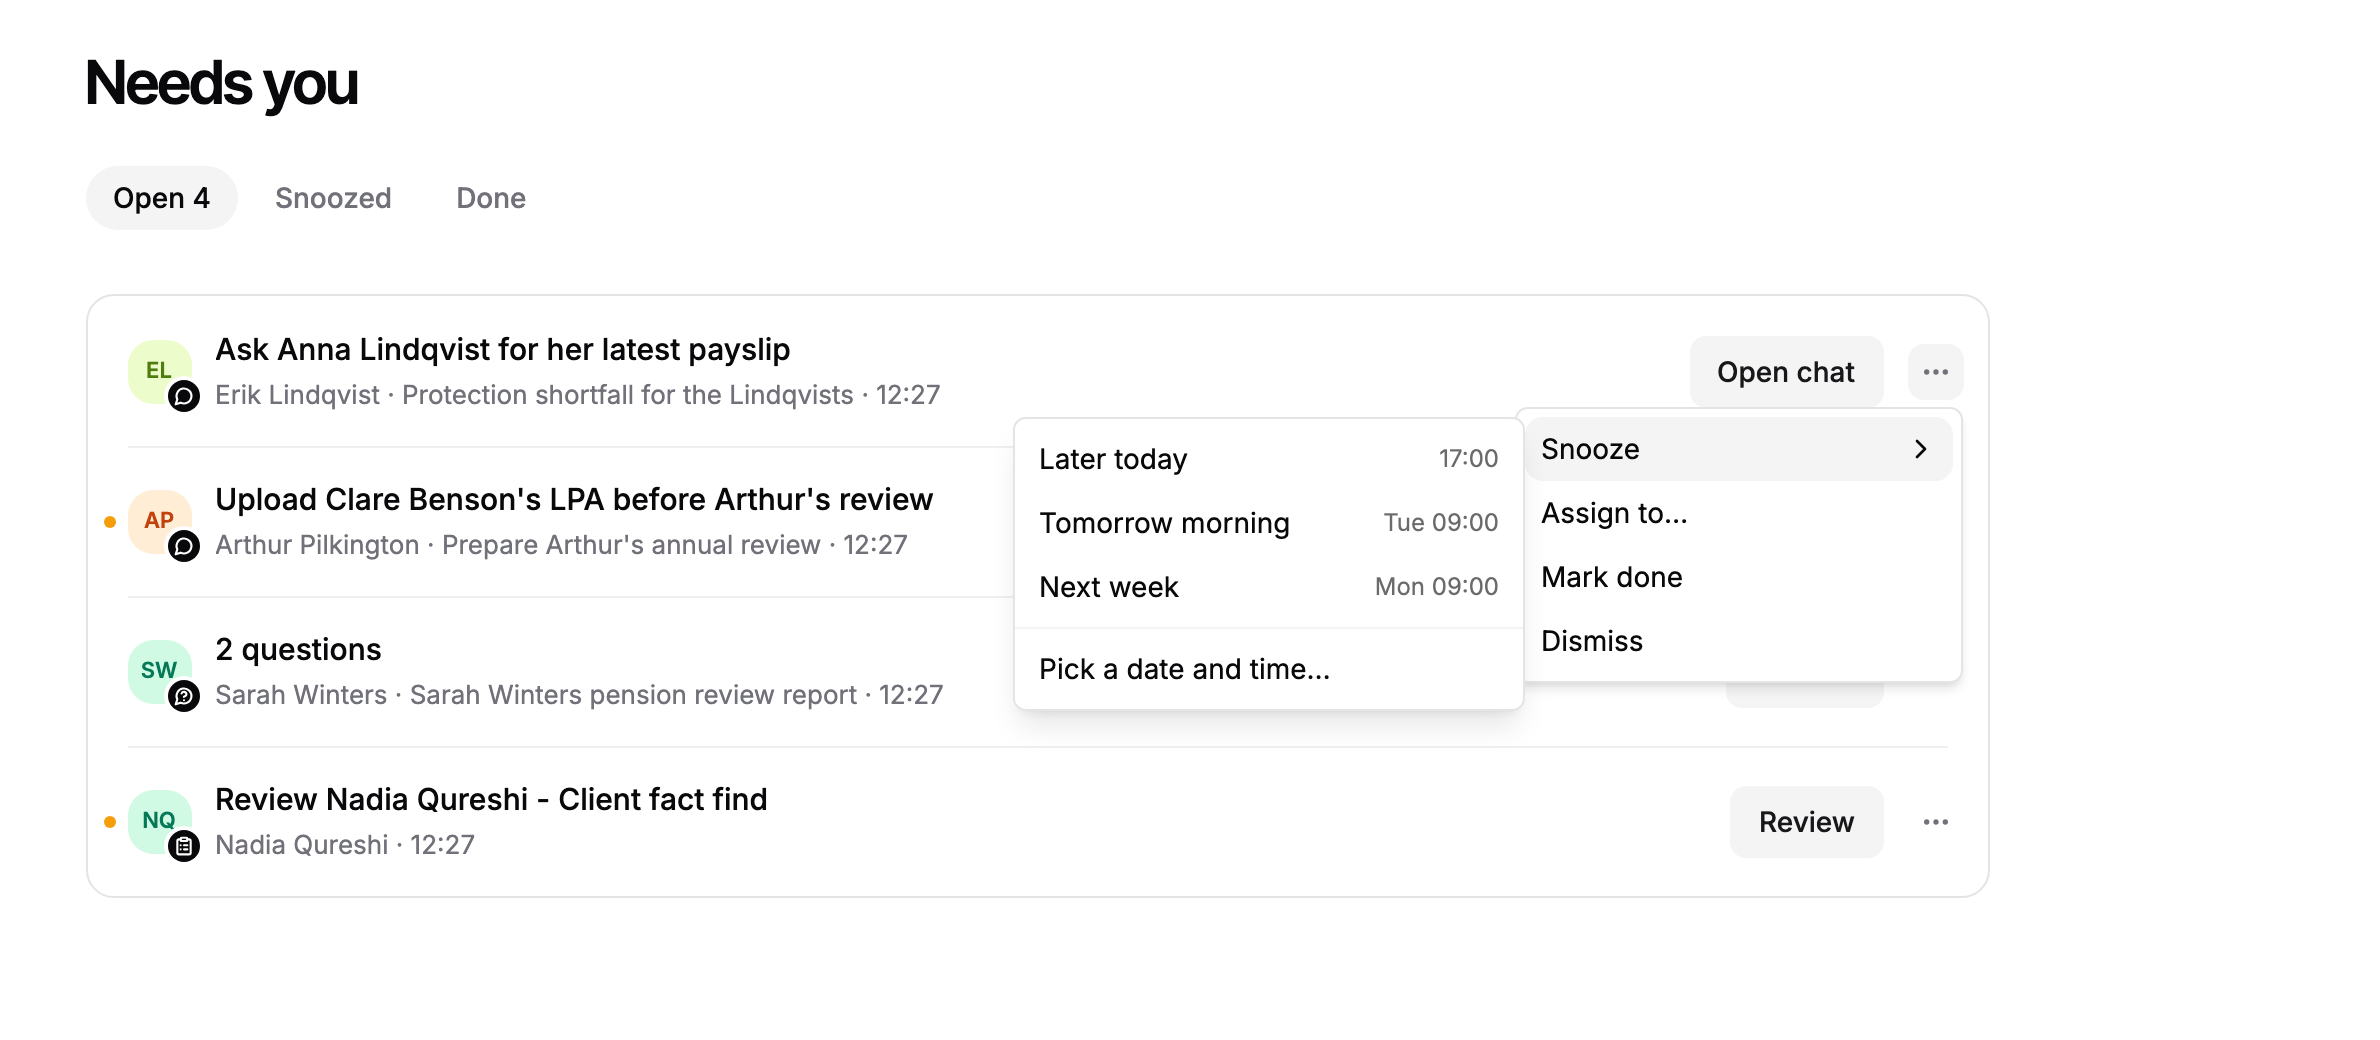Click the form badge on the NQ avatar
This screenshot has width=2380, height=1040.
coord(184,846)
